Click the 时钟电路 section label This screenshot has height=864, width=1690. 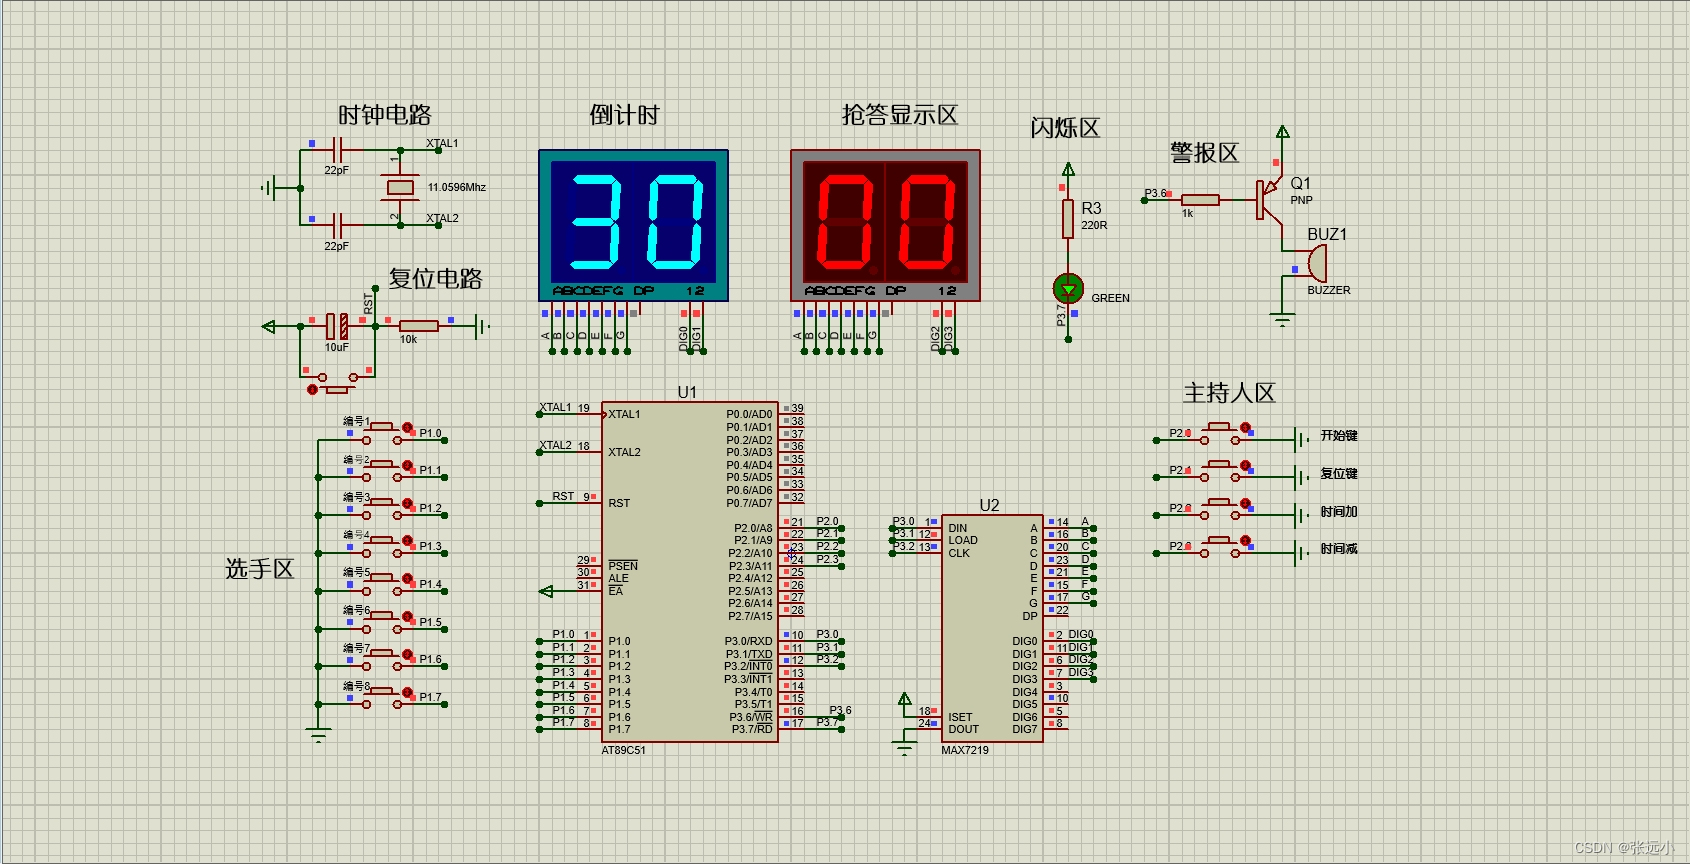(385, 115)
